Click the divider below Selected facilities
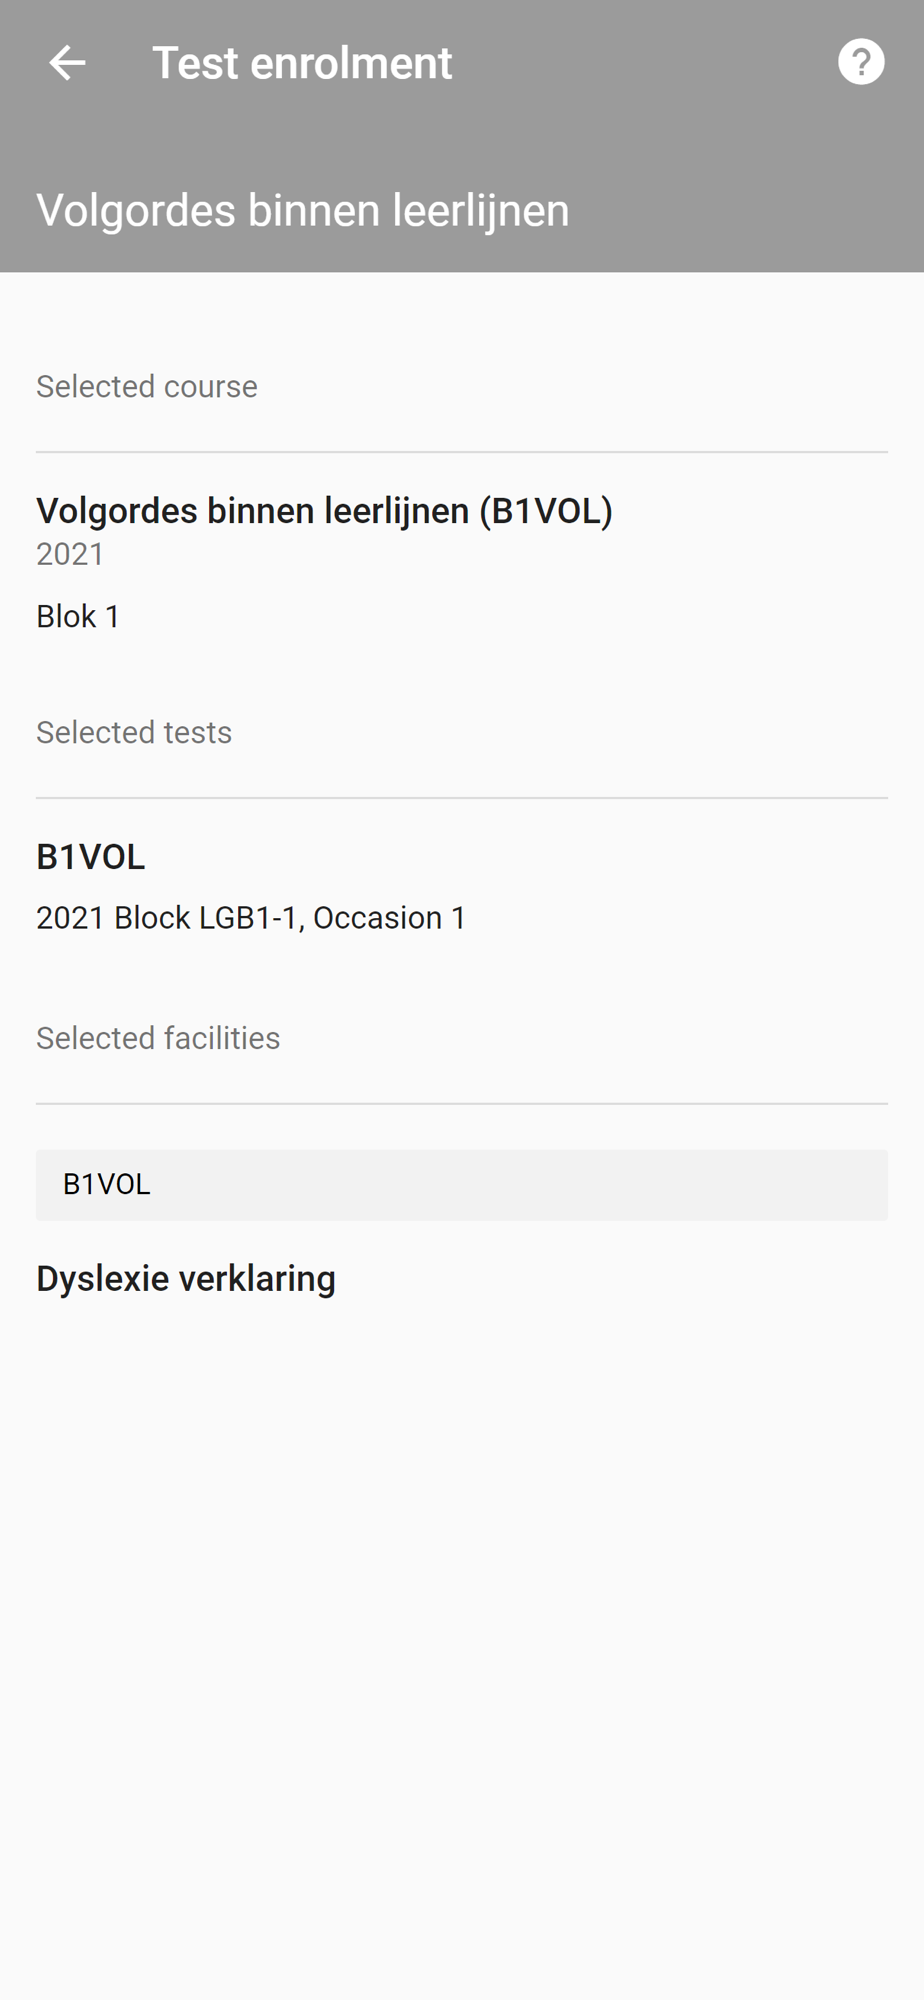924x2000 pixels. point(462,1104)
